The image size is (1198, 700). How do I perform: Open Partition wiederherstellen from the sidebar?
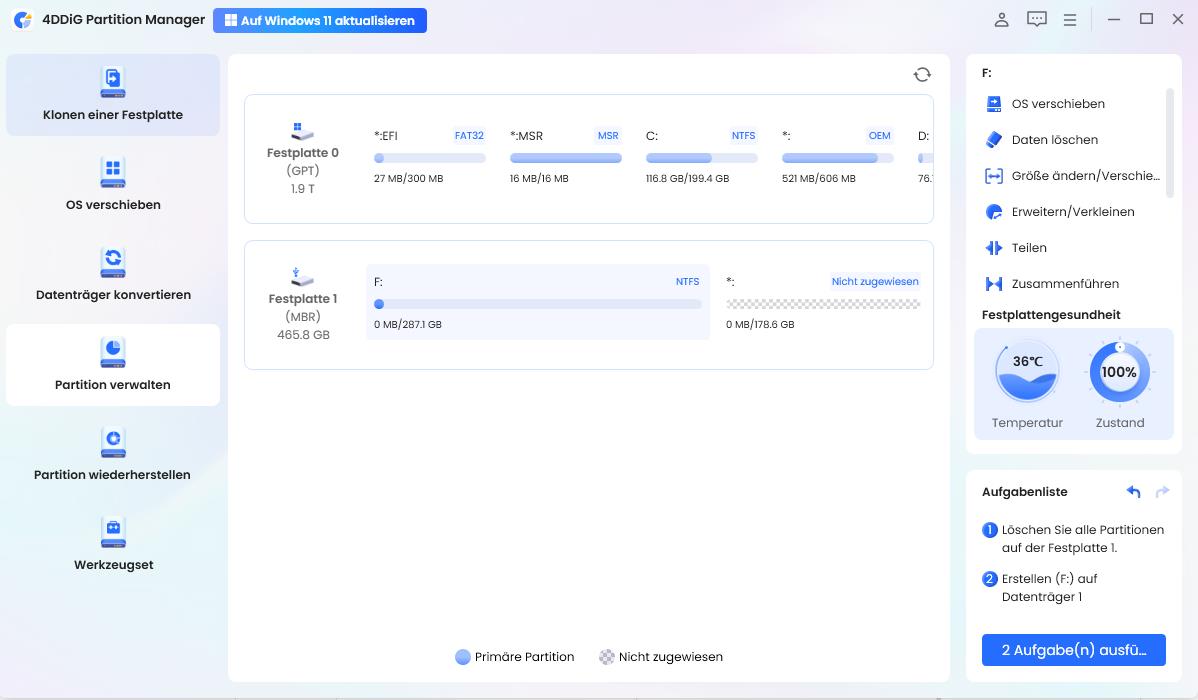click(x=112, y=455)
